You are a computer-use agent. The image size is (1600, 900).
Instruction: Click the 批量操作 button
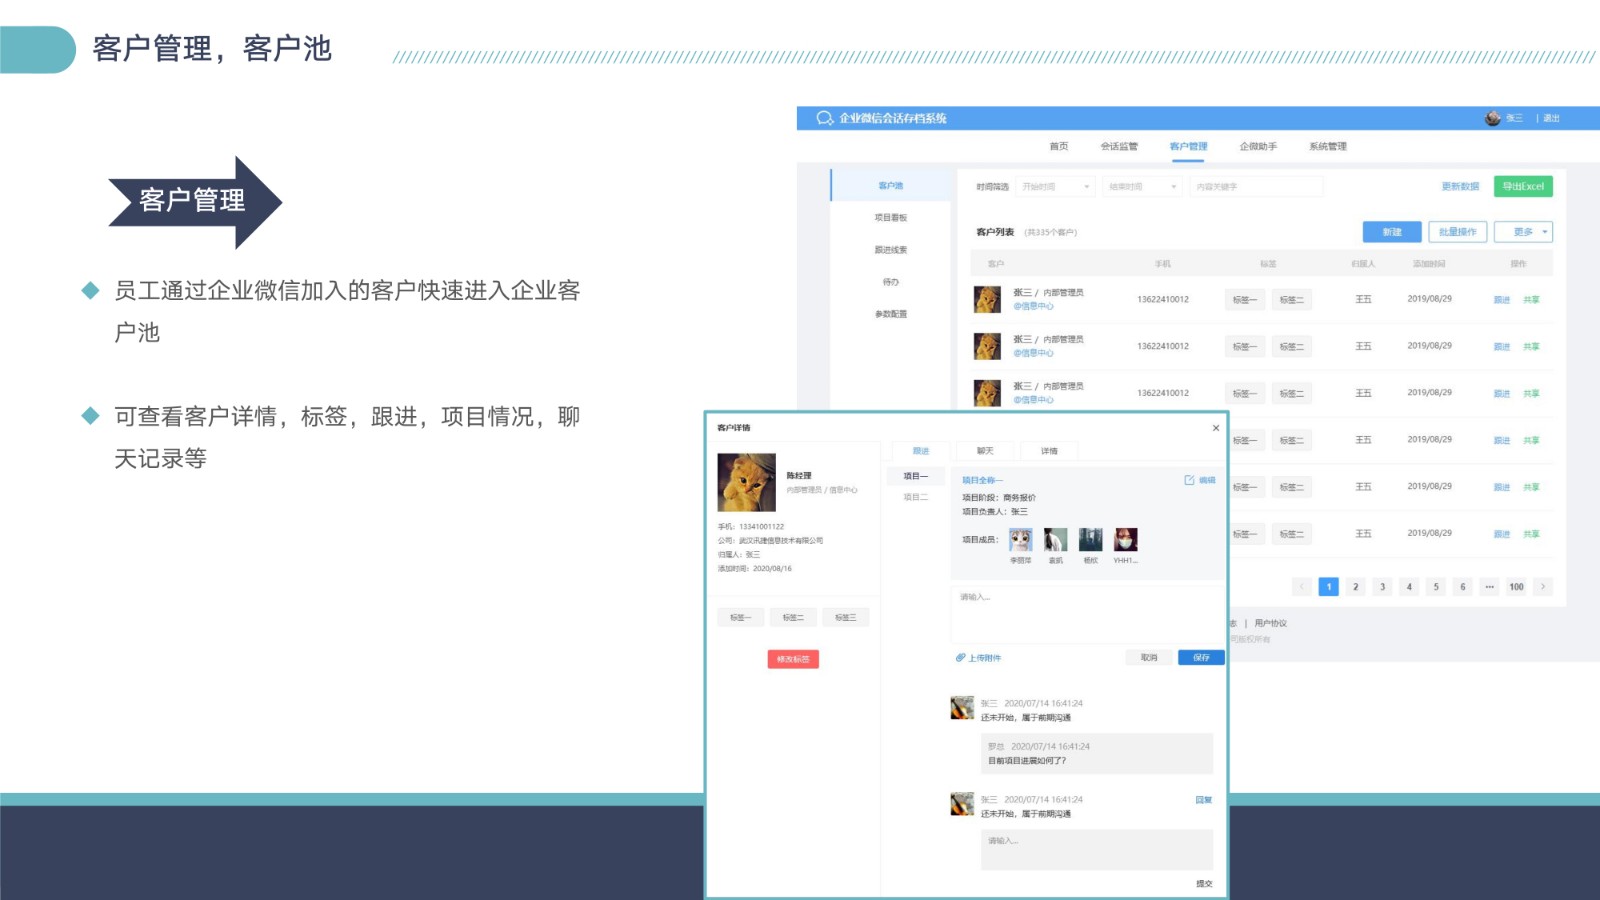[x=1458, y=232]
